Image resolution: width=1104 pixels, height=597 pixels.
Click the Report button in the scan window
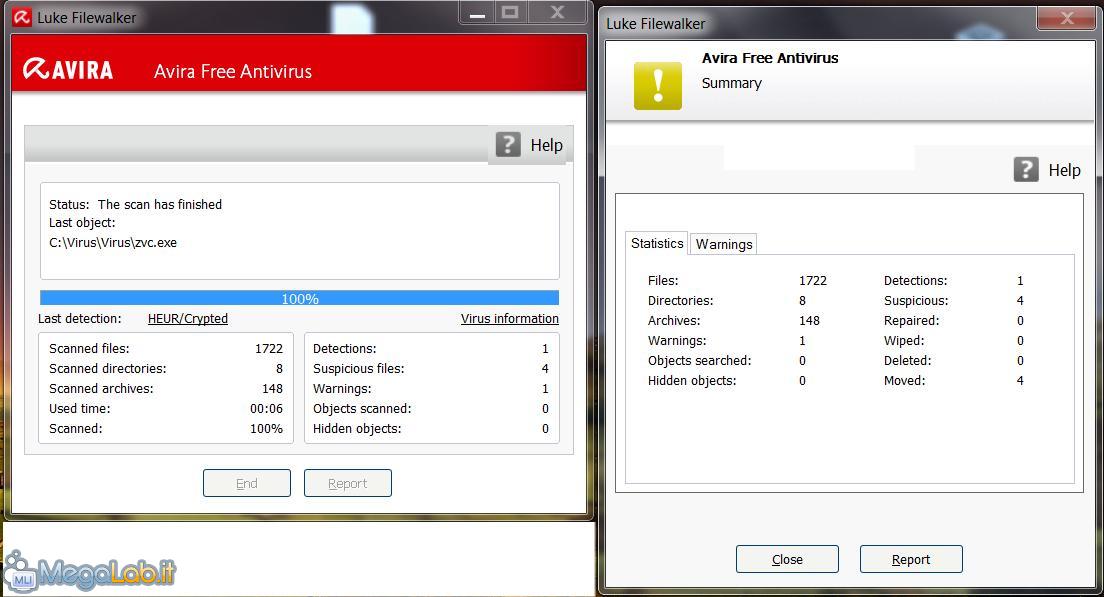(348, 483)
